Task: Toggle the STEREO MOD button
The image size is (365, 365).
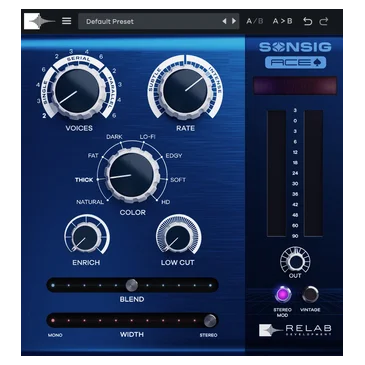Action: click(282, 294)
